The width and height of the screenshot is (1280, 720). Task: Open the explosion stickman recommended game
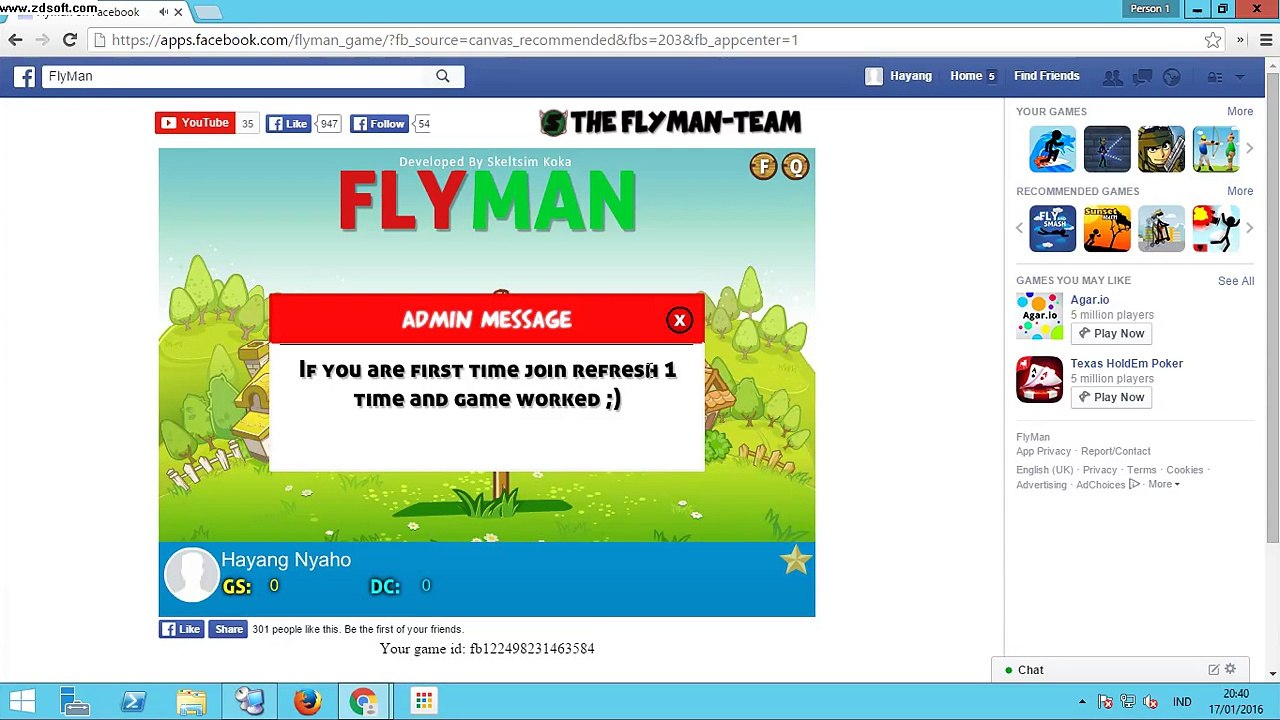[1215, 228]
